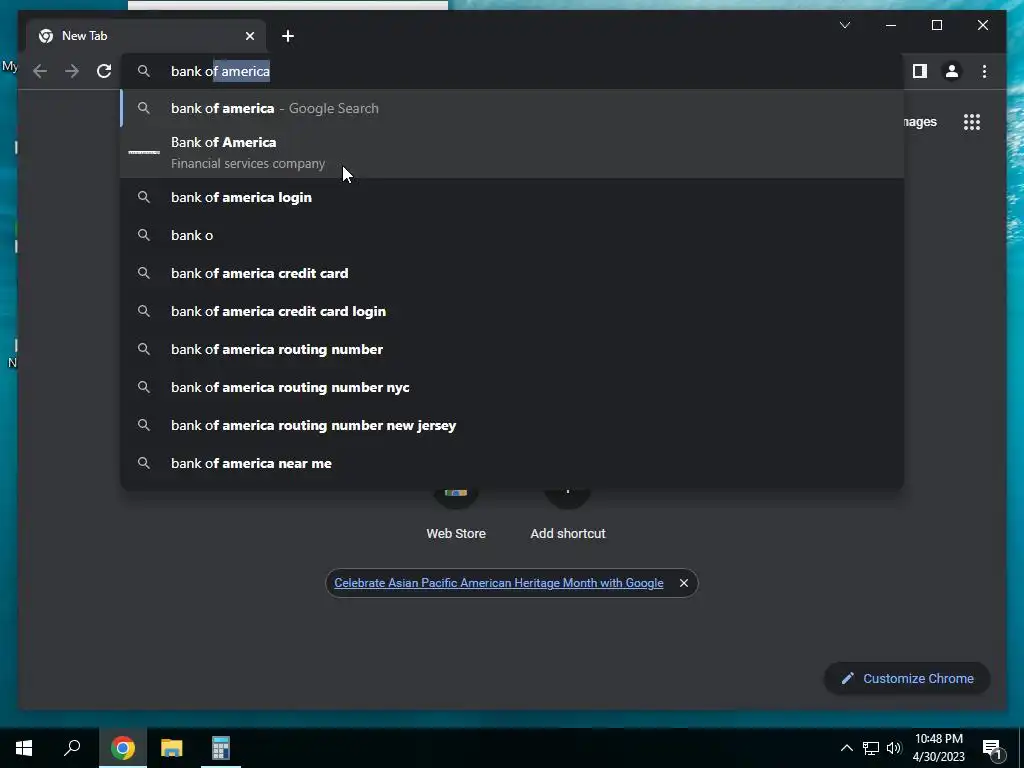1024x768 pixels.
Task: Click the forward navigation arrow
Action: coord(72,71)
